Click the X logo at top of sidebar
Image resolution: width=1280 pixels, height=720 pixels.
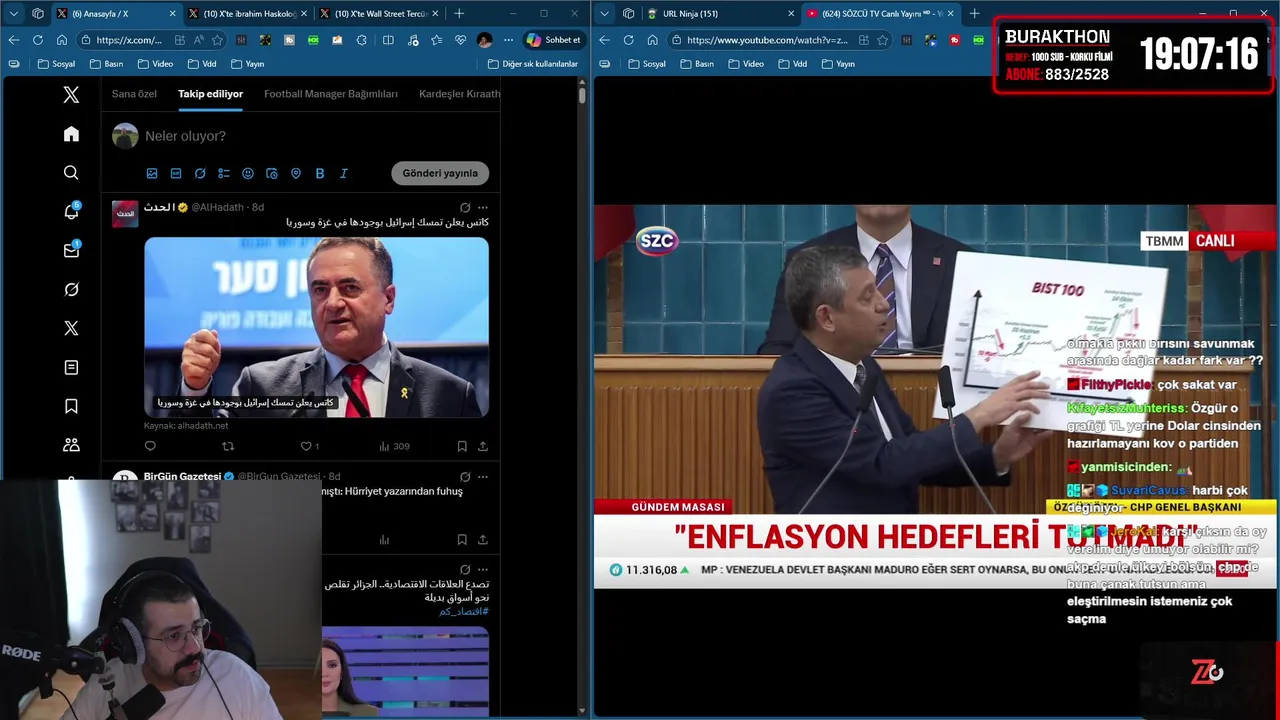click(71, 95)
